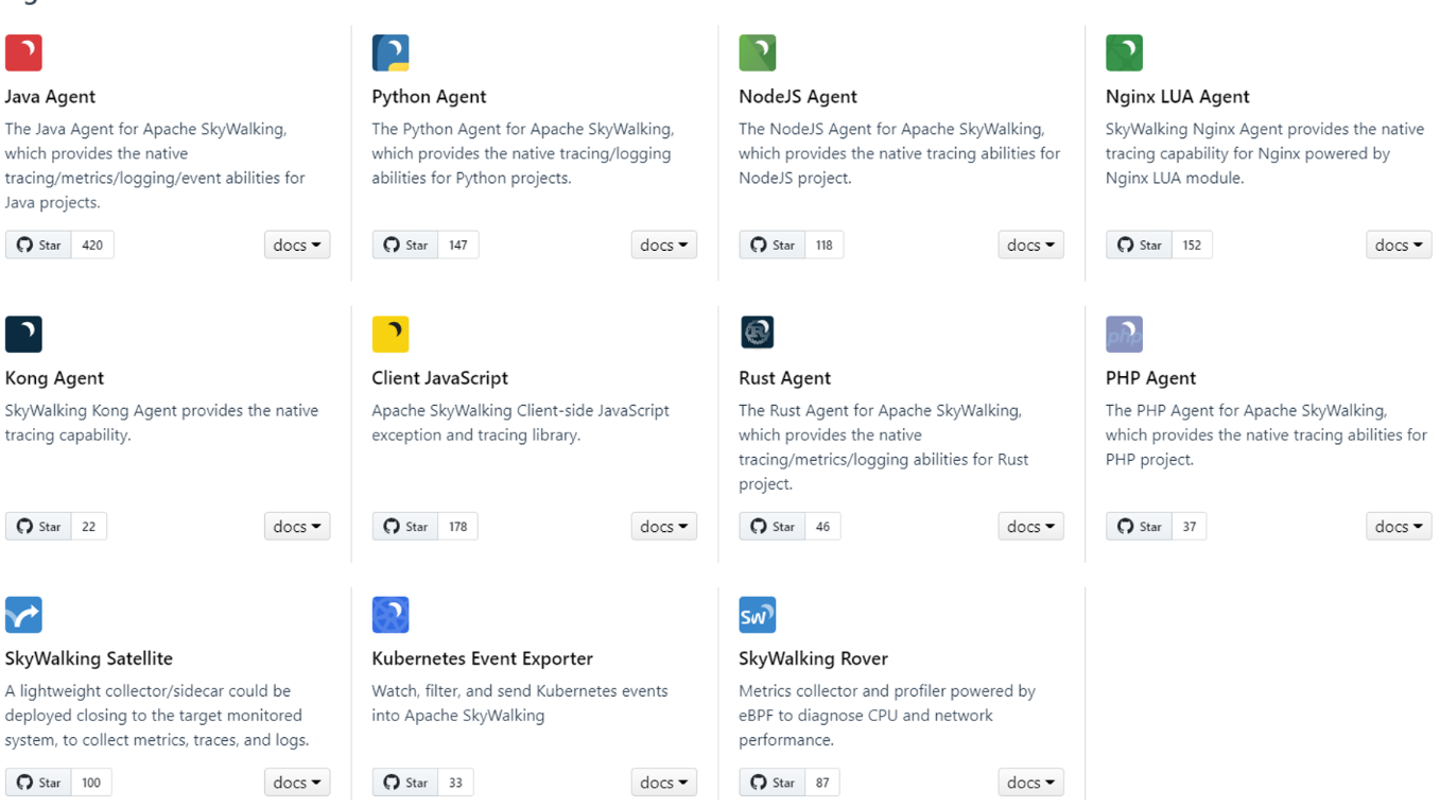Star the Nginx LUA Agent repository

pyautogui.click(x=1139, y=245)
